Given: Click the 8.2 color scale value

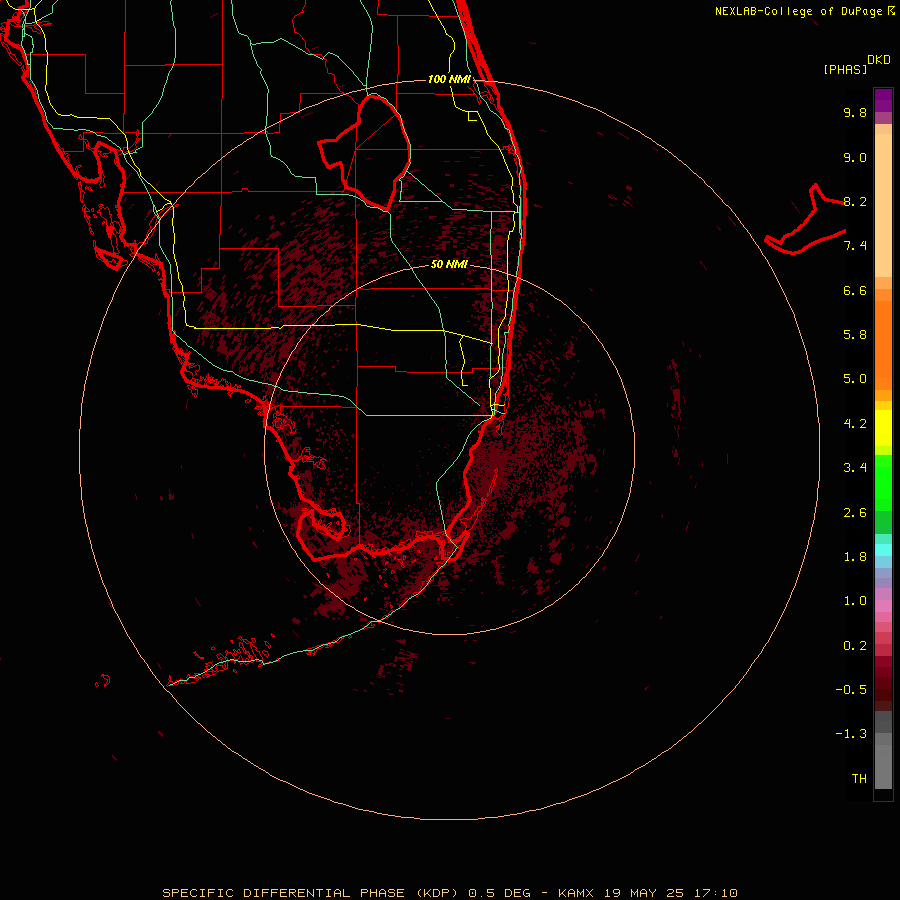Looking at the screenshot, I should pos(855,201).
